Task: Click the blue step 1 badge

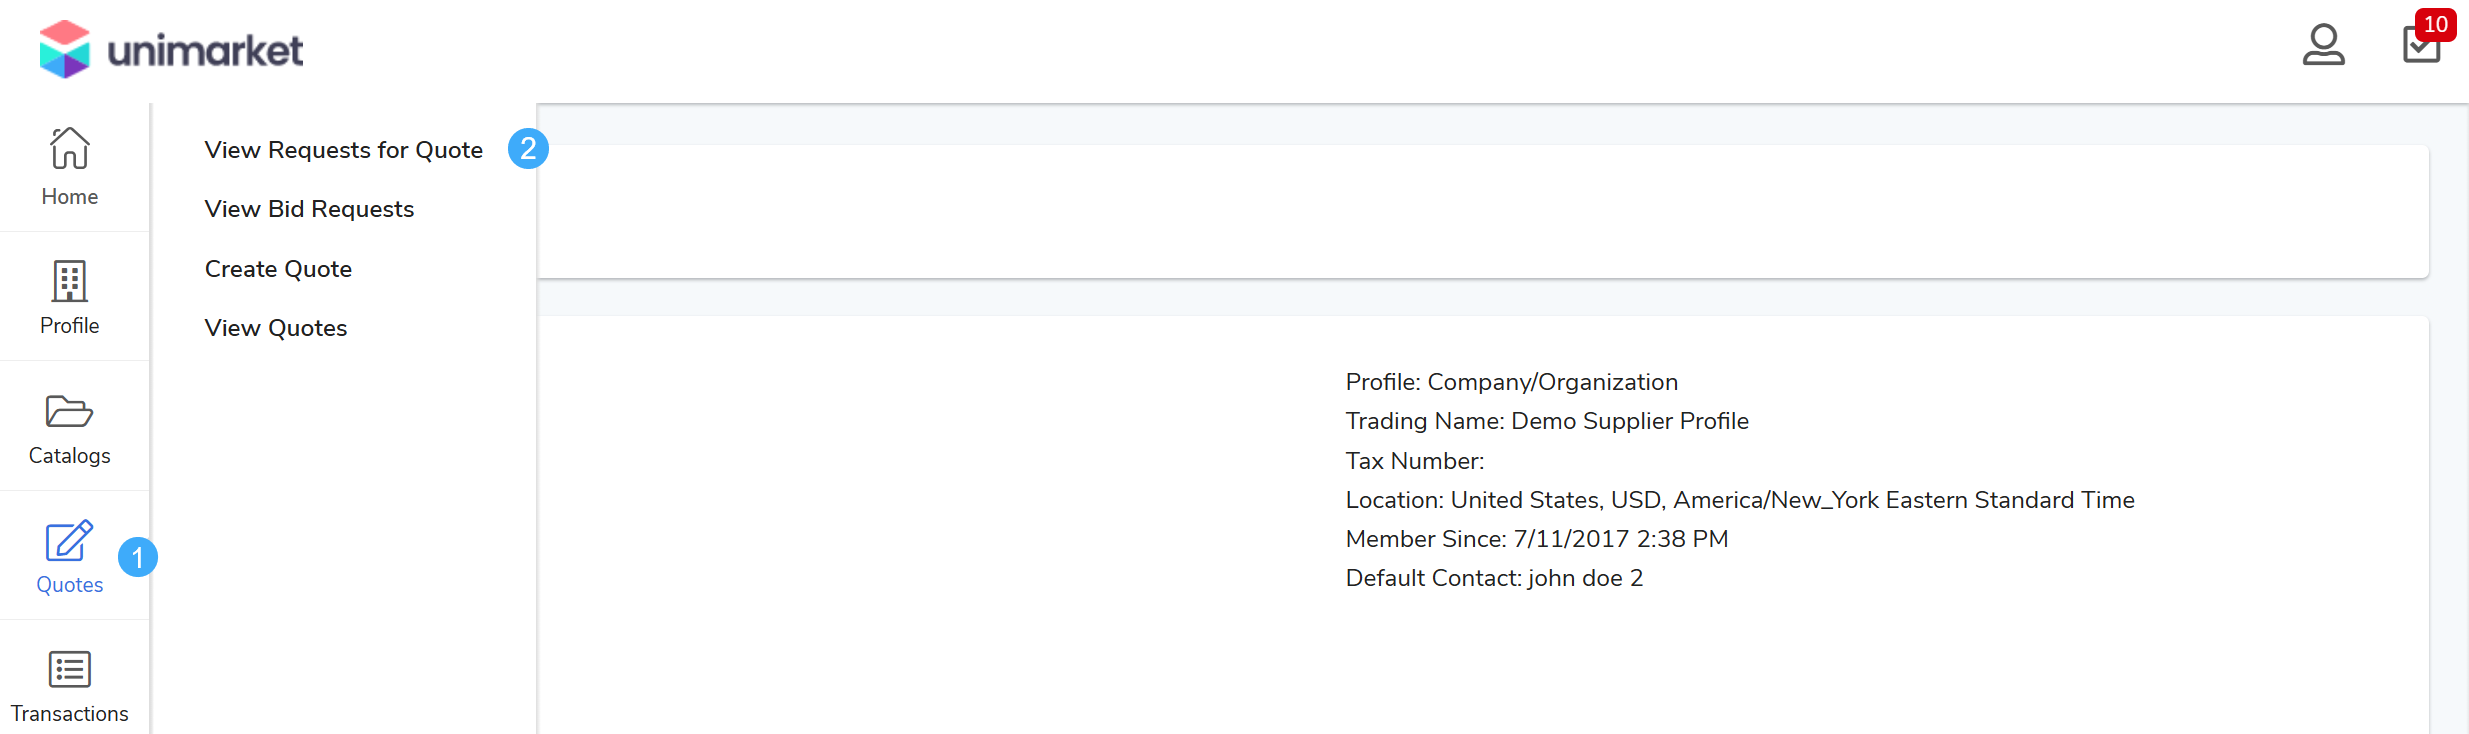Action: [138, 557]
